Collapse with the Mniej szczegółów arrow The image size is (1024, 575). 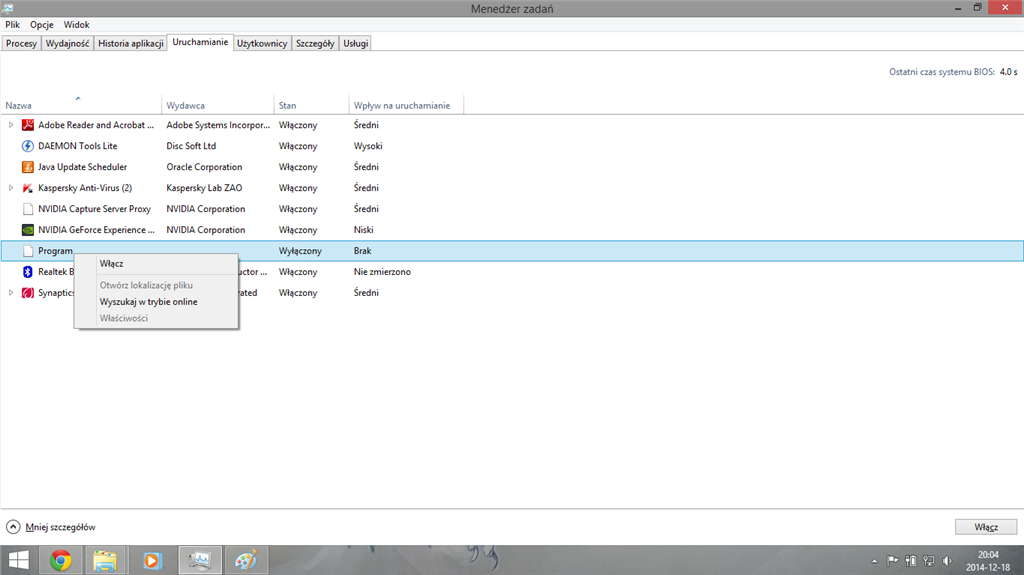pyautogui.click(x=13, y=527)
